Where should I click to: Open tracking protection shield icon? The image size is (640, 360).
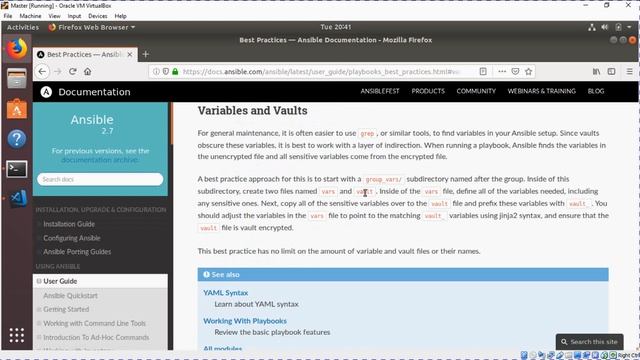[x=165, y=71]
